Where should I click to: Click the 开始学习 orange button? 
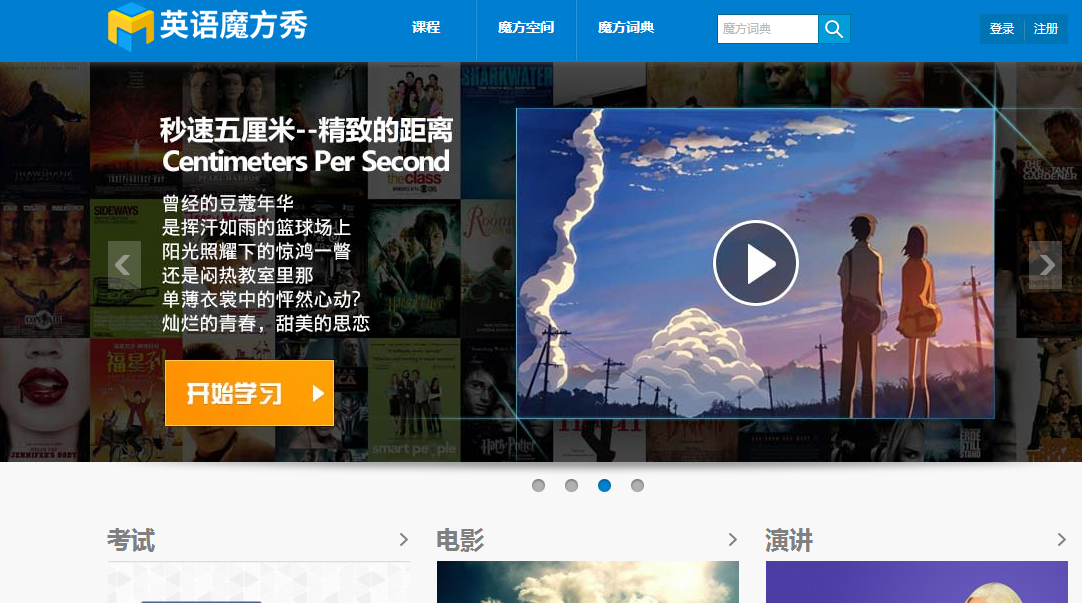tap(249, 393)
